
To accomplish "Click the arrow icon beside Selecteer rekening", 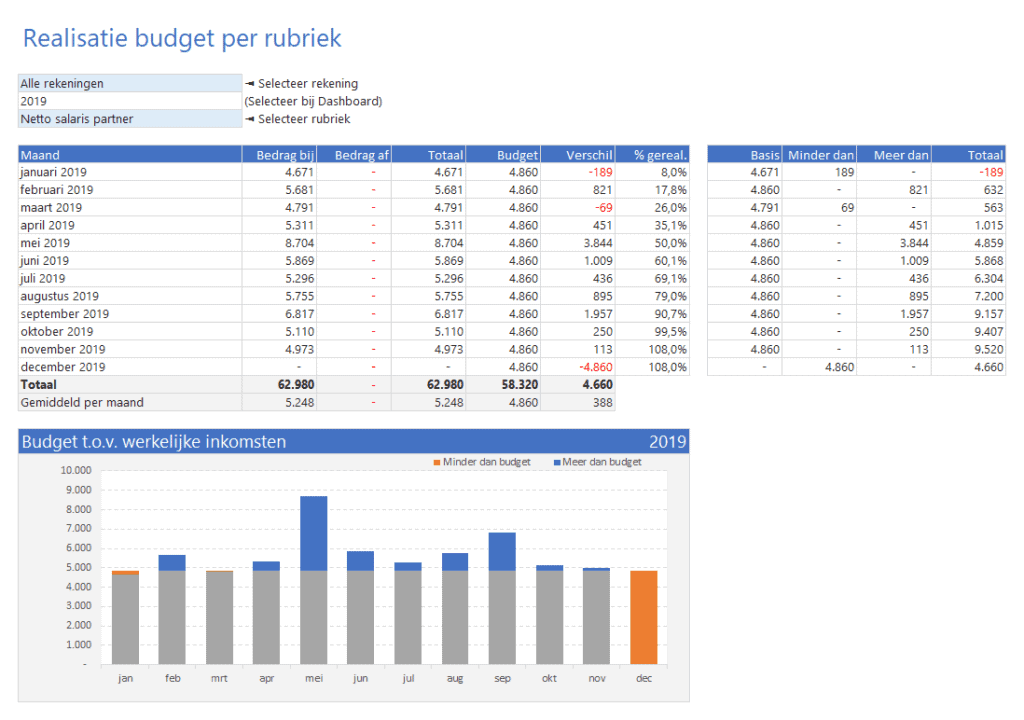I will click(250, 83).
